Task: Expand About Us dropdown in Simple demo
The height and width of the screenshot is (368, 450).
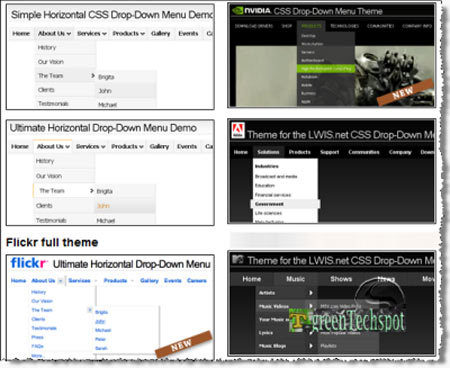Action: [55, 33]
